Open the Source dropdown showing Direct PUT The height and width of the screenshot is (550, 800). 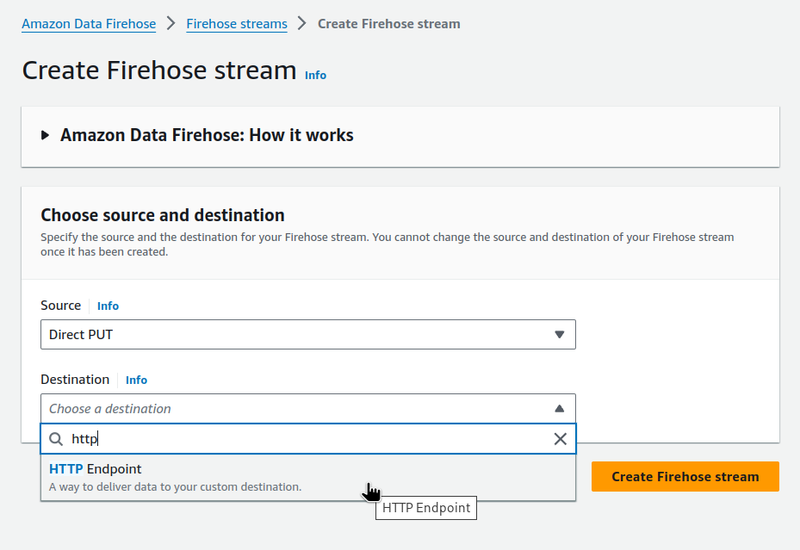click(308, 335)
